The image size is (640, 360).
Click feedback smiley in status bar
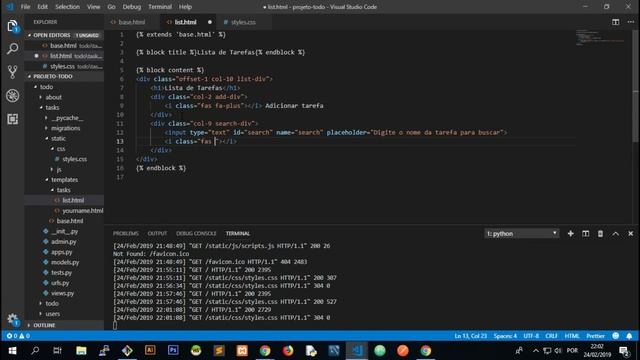pos(616,336)
